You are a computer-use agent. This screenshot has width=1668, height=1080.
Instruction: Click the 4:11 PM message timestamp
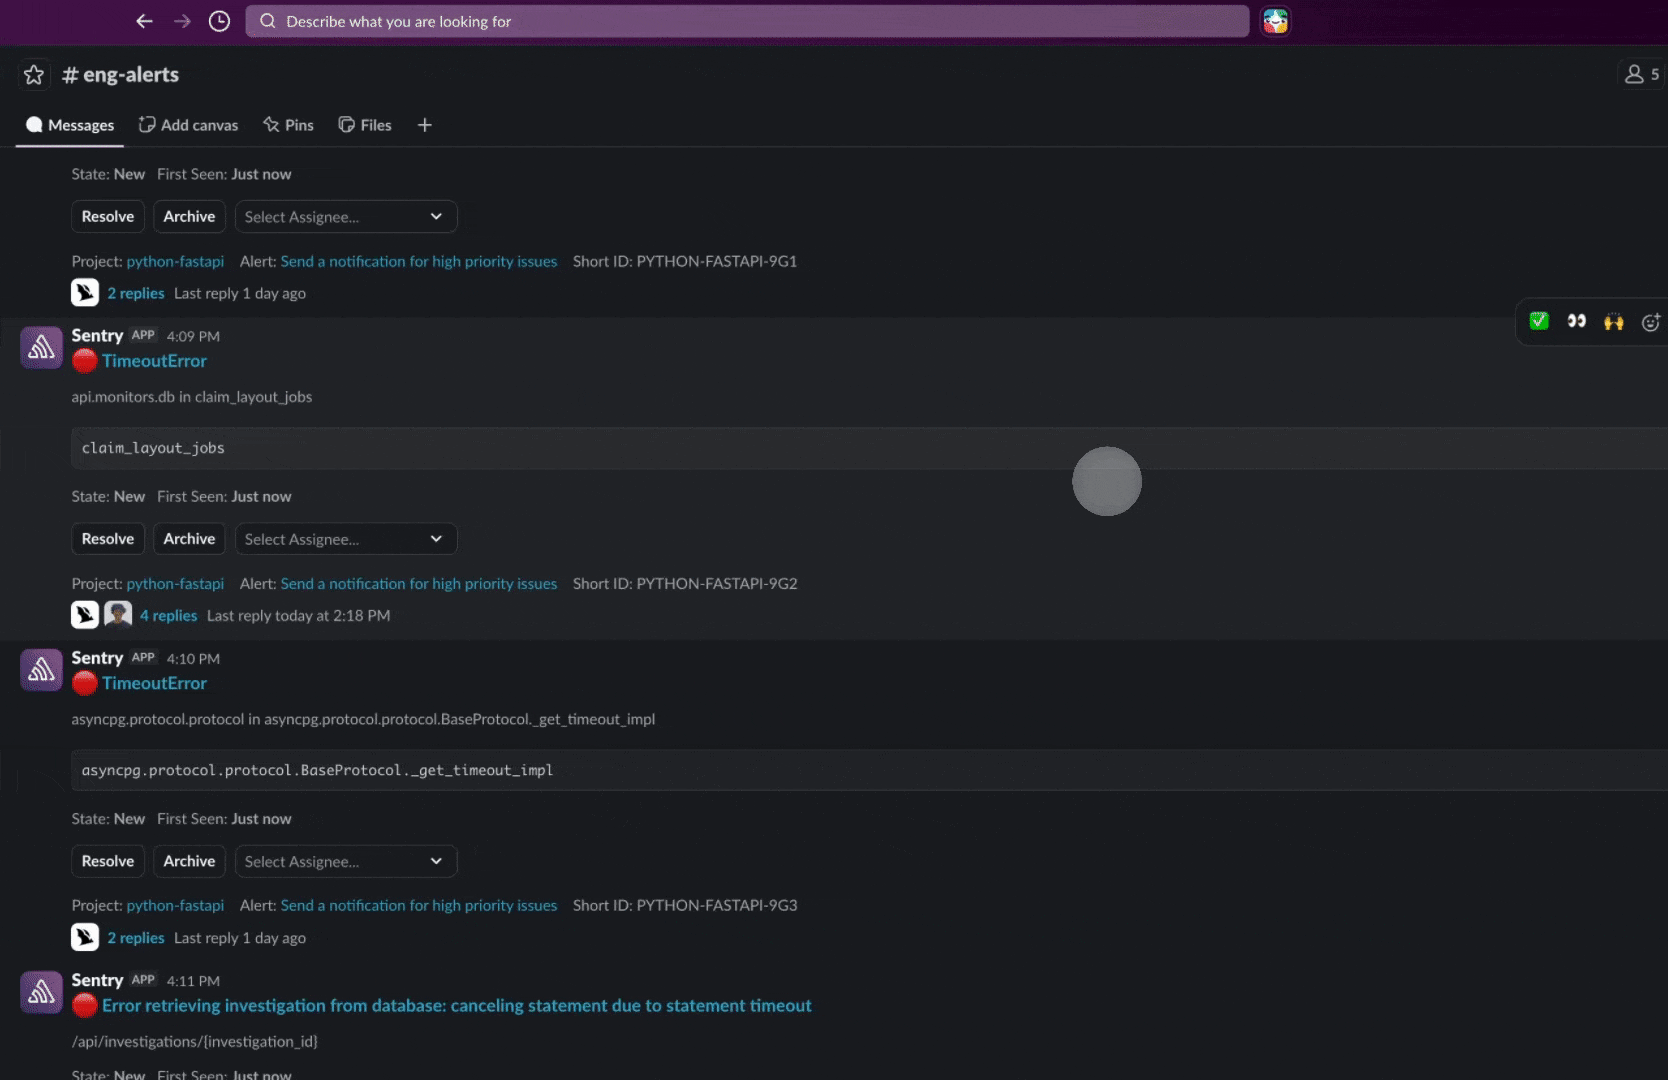[x=193, y=981]
